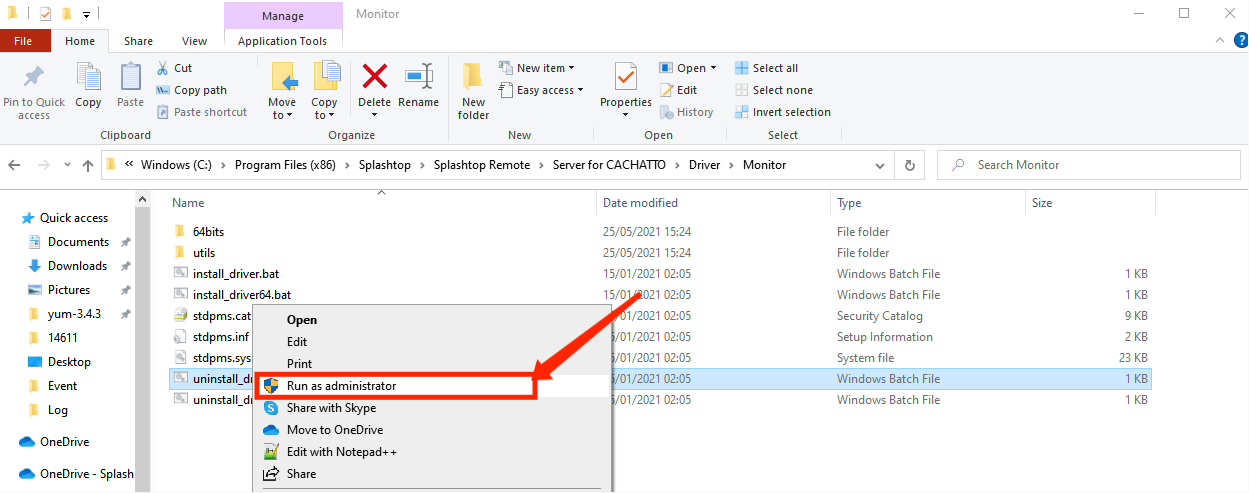This screenshot has width=1249, height=493.
Task: Click the Manage contextual tab
Action: (x=283, y=16)
